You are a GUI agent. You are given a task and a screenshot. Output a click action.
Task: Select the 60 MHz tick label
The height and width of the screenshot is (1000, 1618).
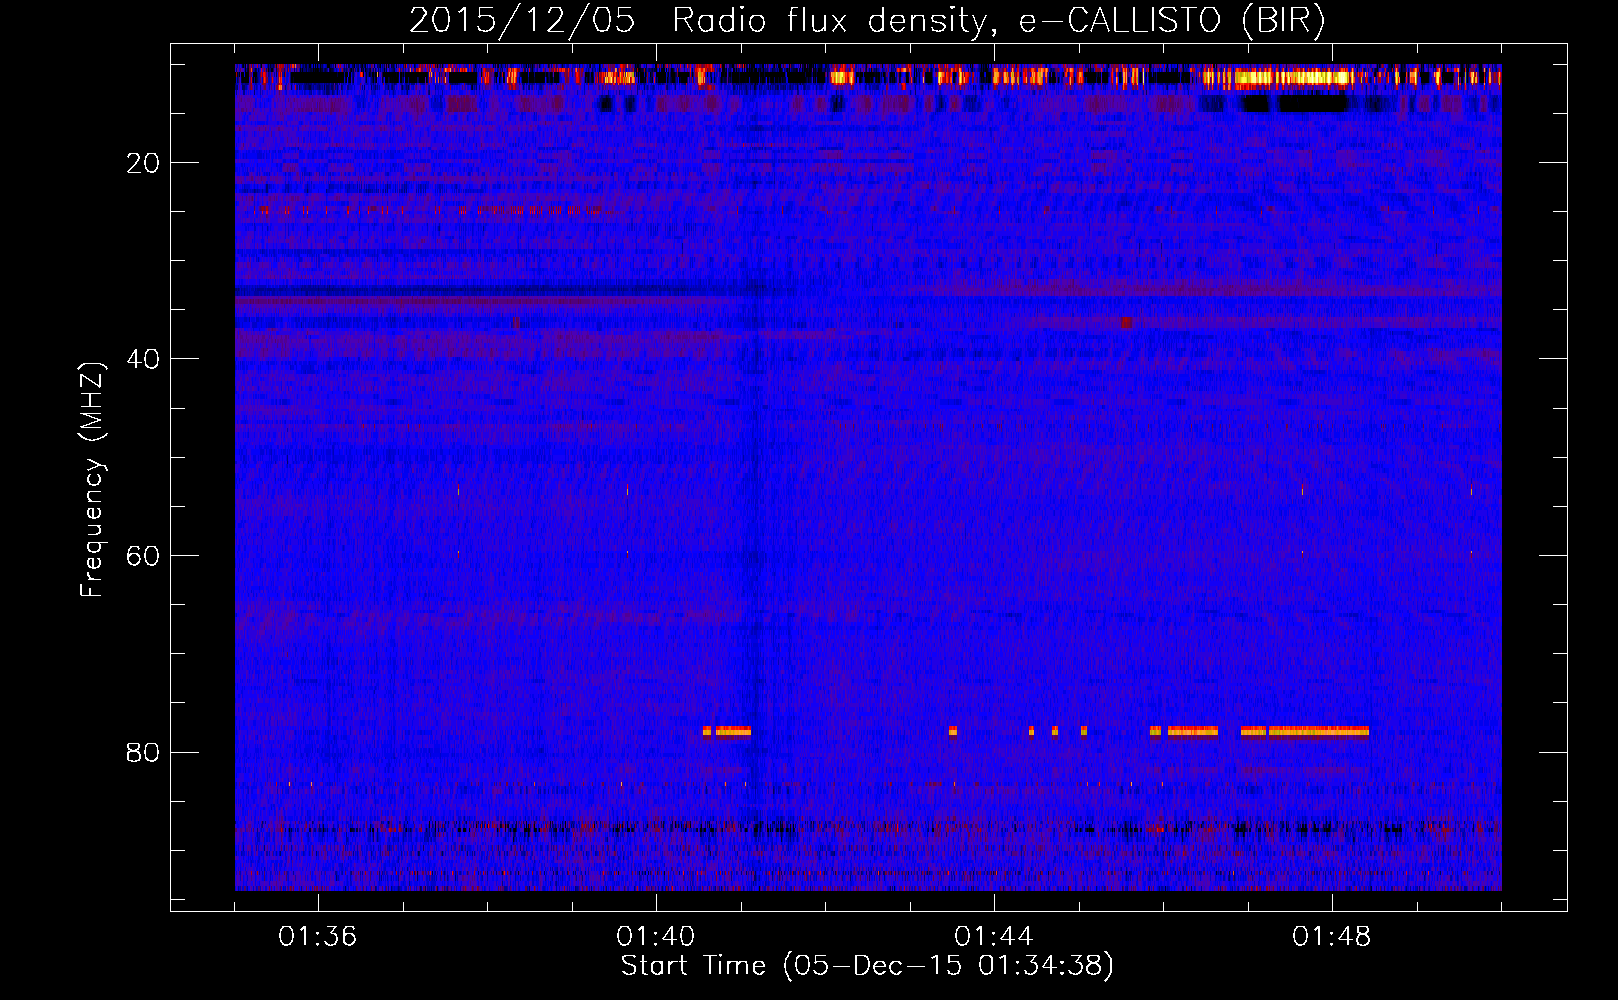(x=143, y=556)
